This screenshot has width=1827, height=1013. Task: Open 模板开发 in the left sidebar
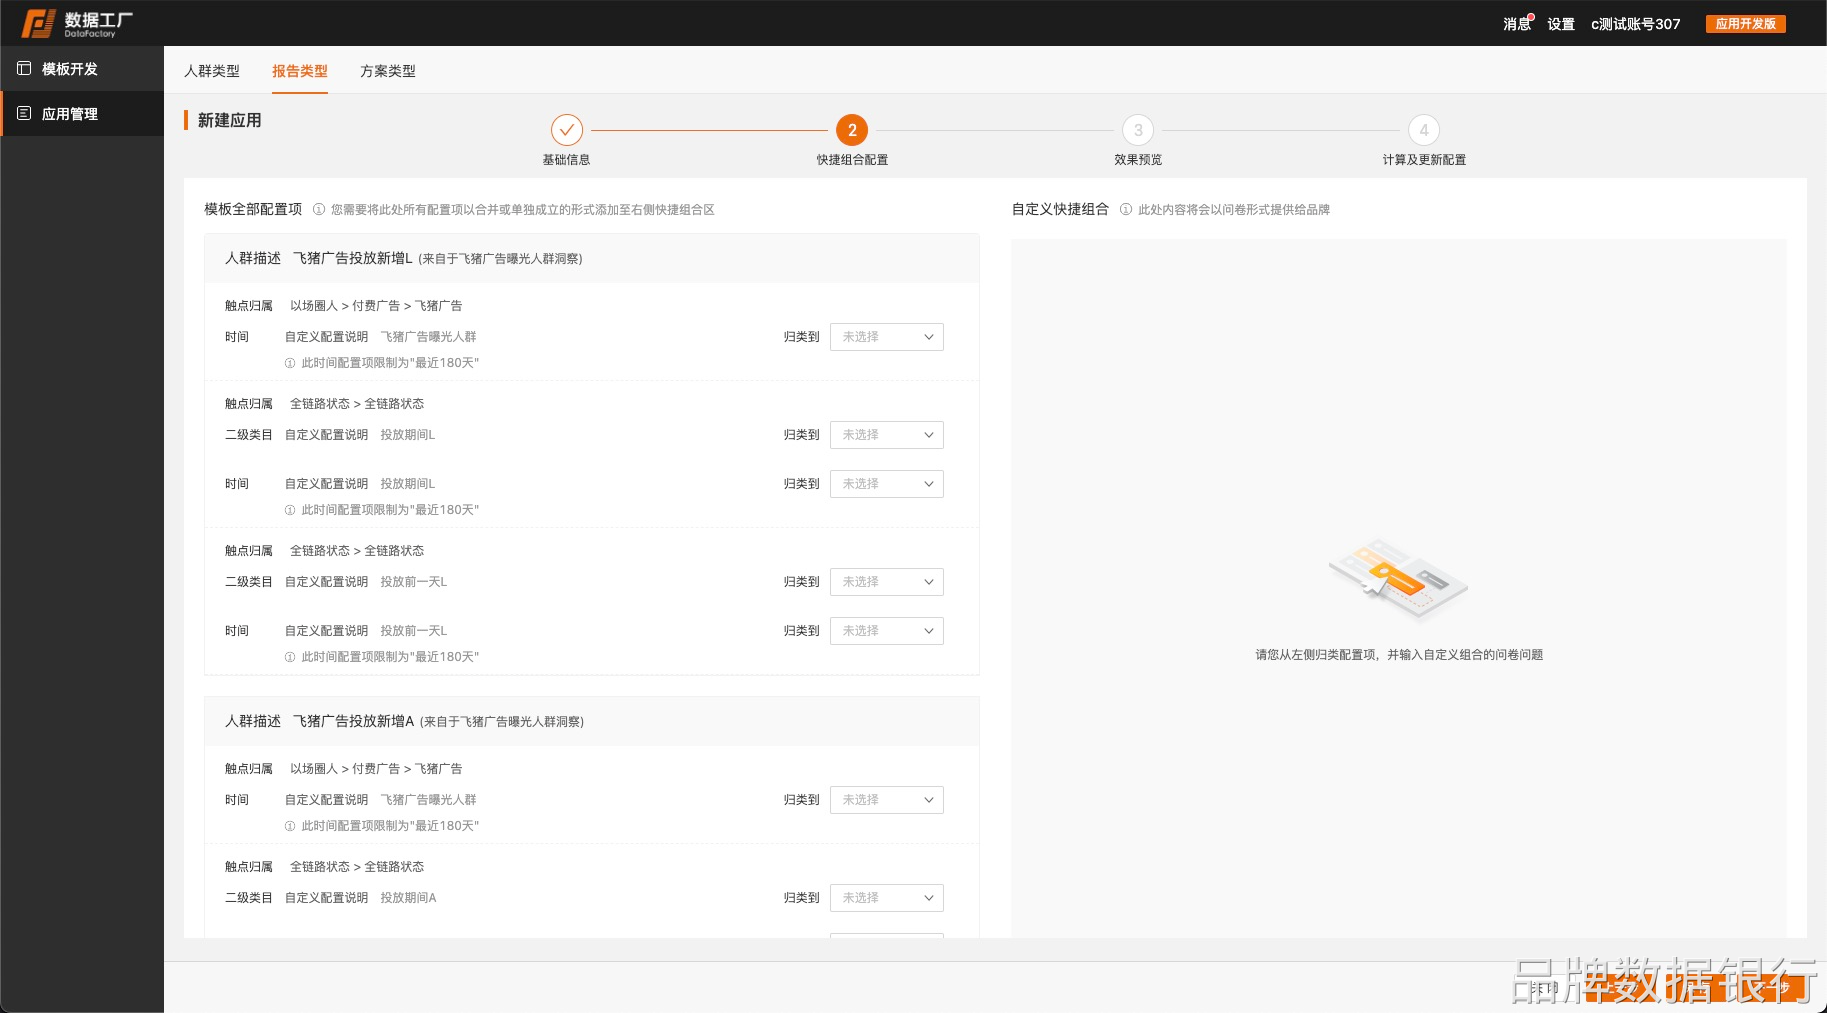[x=82, y=69]
